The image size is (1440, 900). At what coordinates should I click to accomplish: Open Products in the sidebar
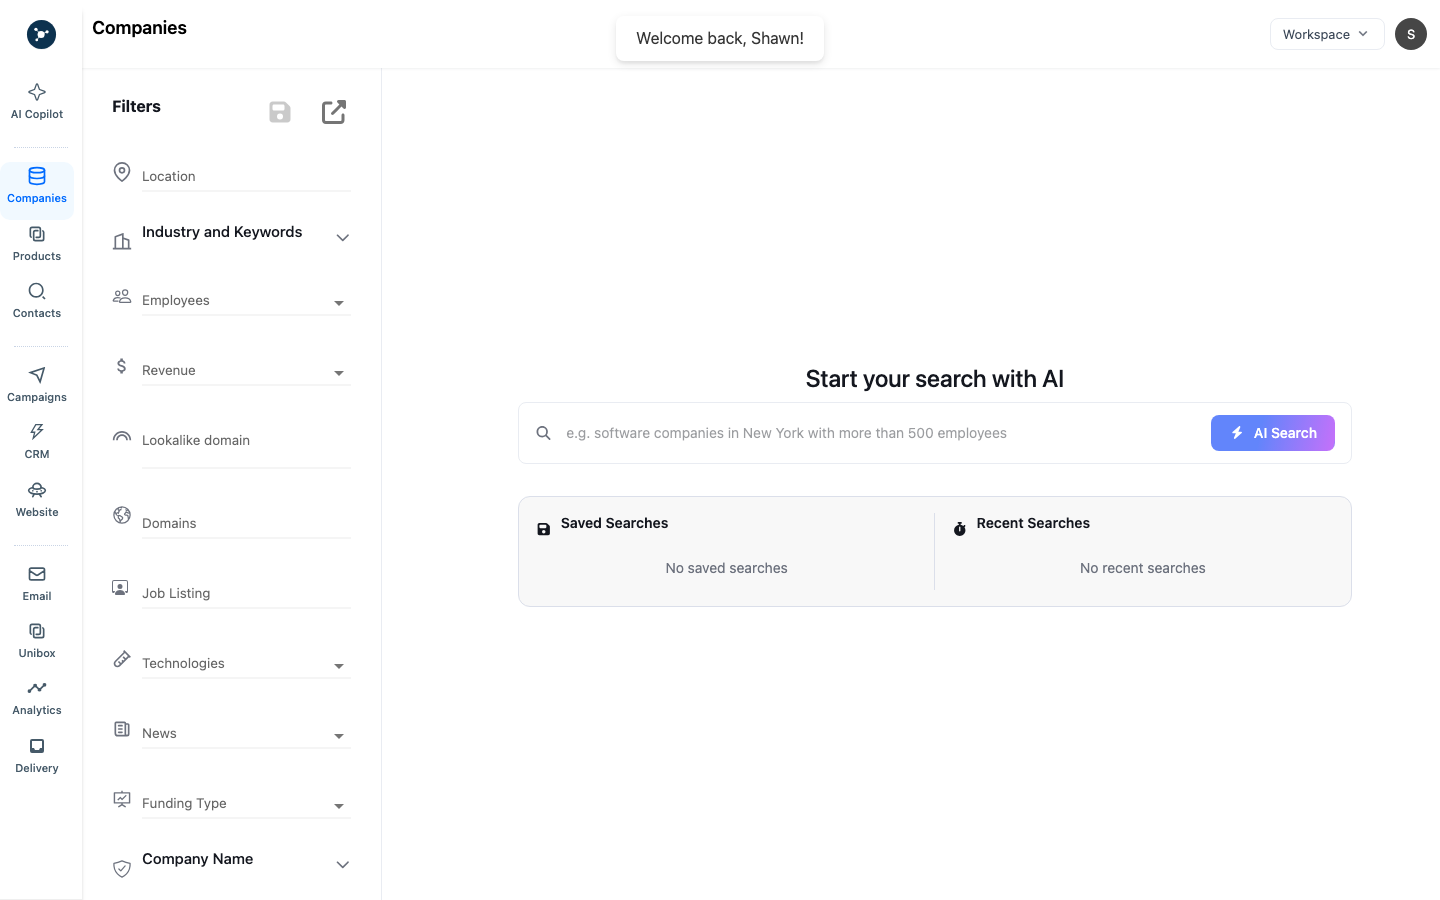tap(37, 244)
